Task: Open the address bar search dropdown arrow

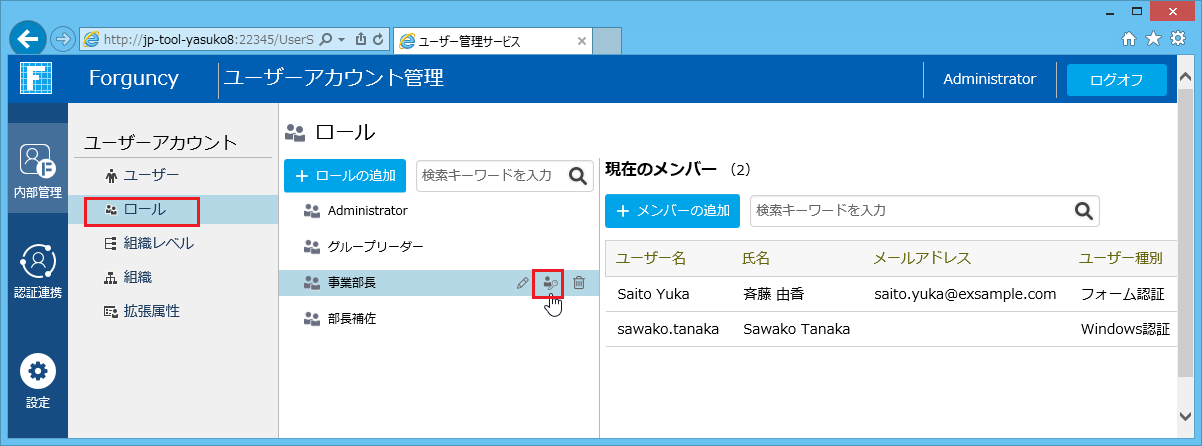Action: [x=343, y=40]
